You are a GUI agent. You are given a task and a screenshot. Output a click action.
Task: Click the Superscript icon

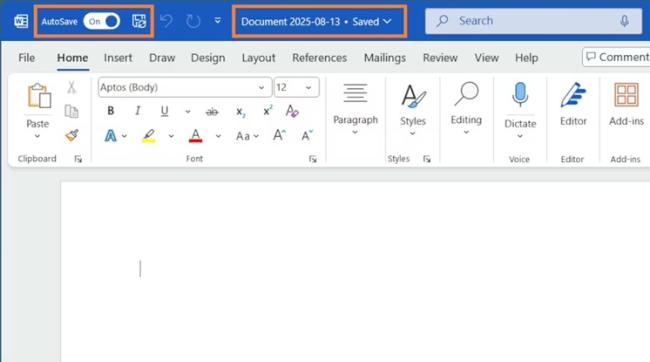pos(268,111)
